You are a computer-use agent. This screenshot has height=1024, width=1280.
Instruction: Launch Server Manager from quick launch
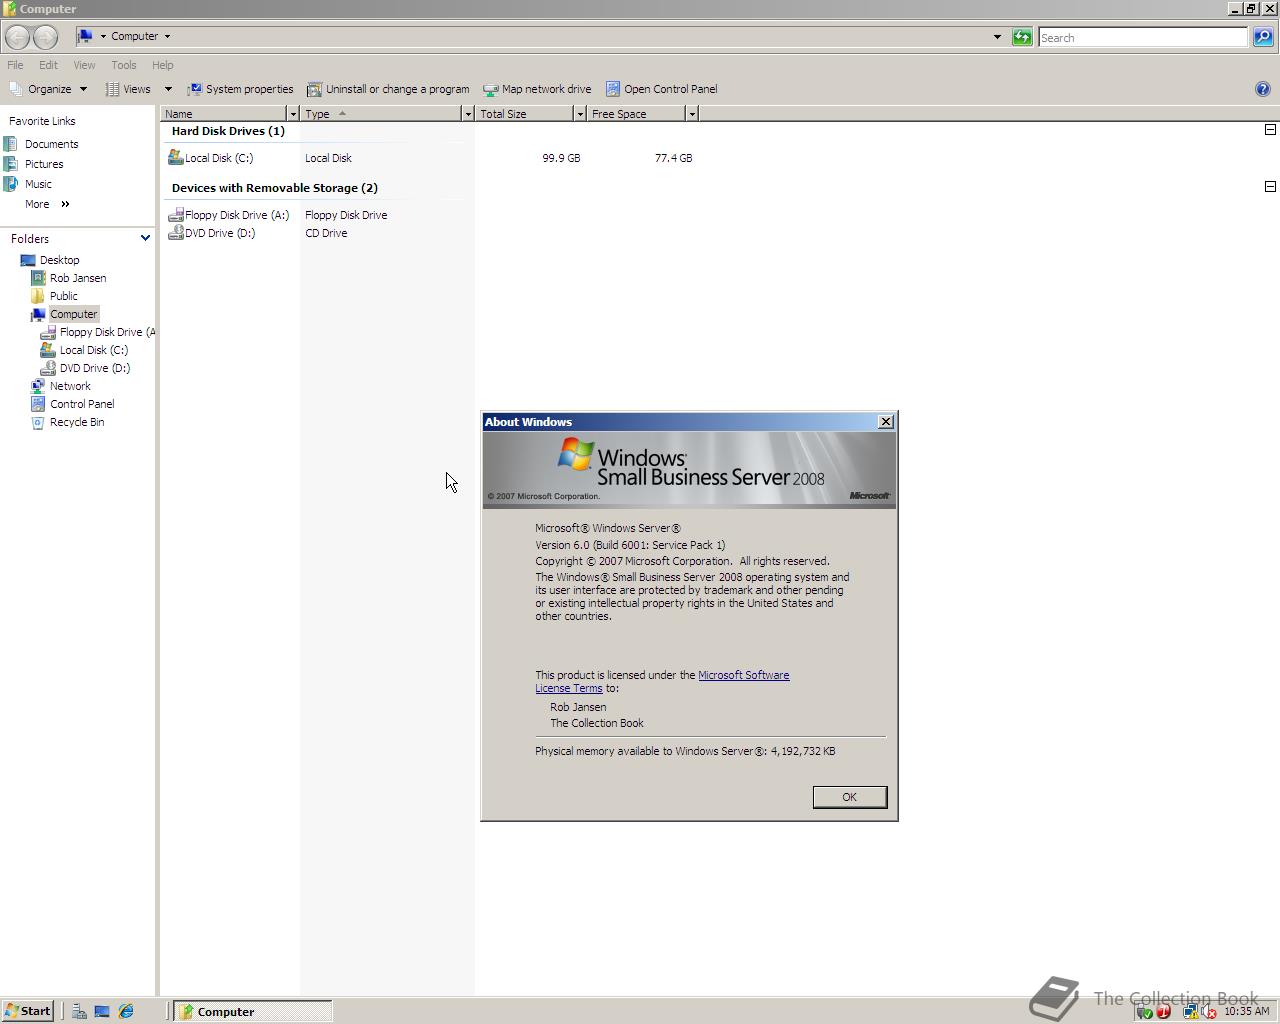click(79, 1011)
